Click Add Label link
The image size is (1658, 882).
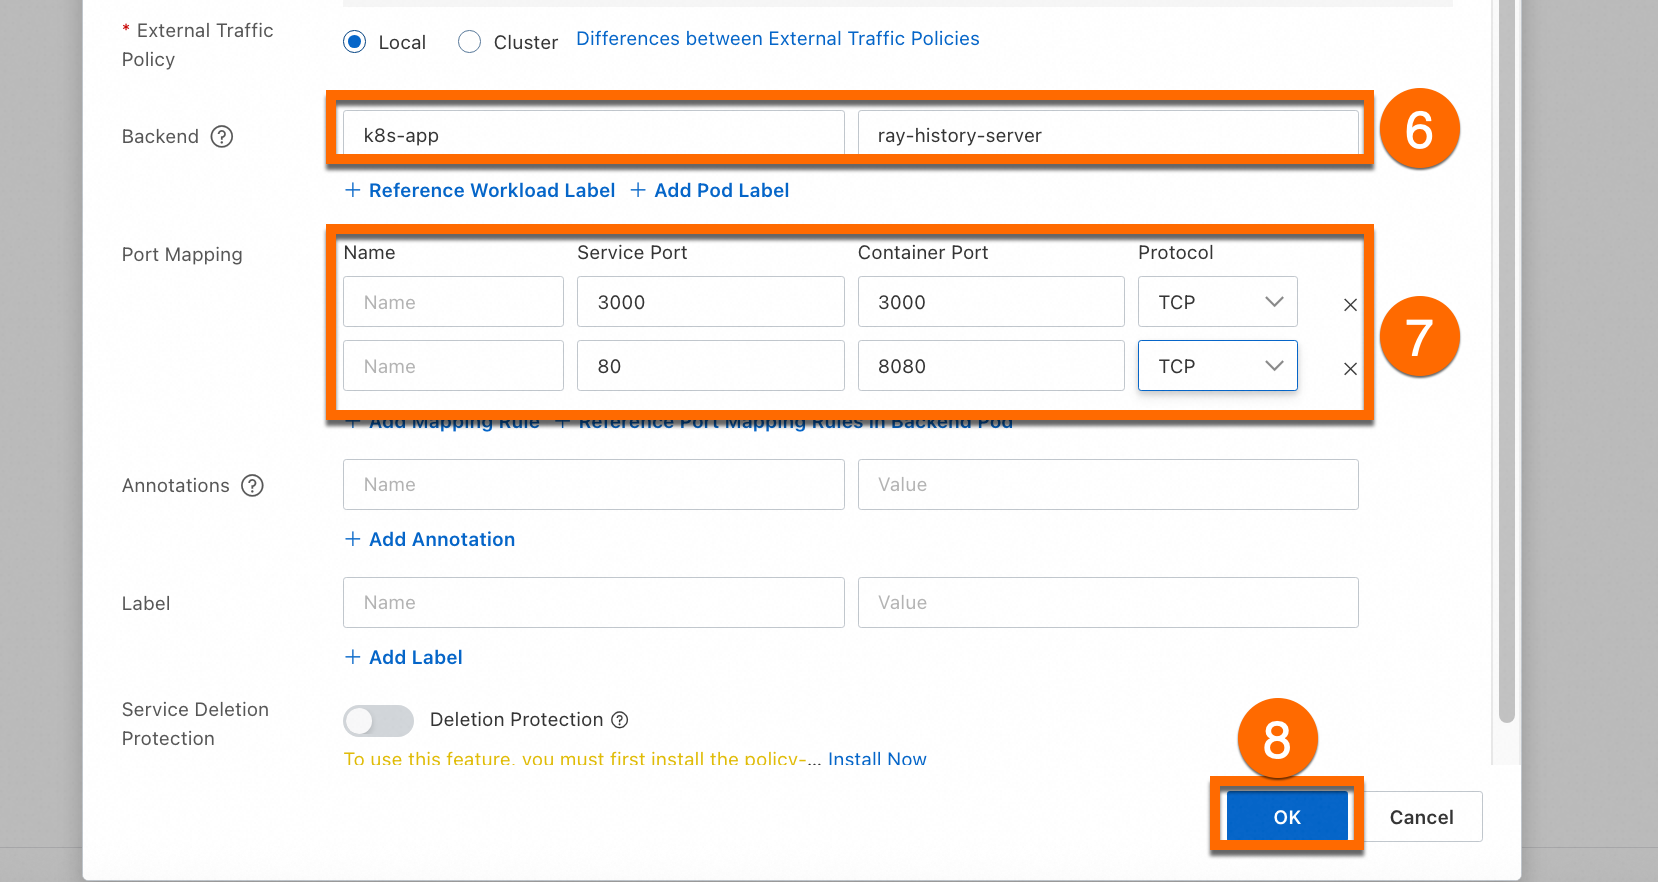click(x=403, y=657)
